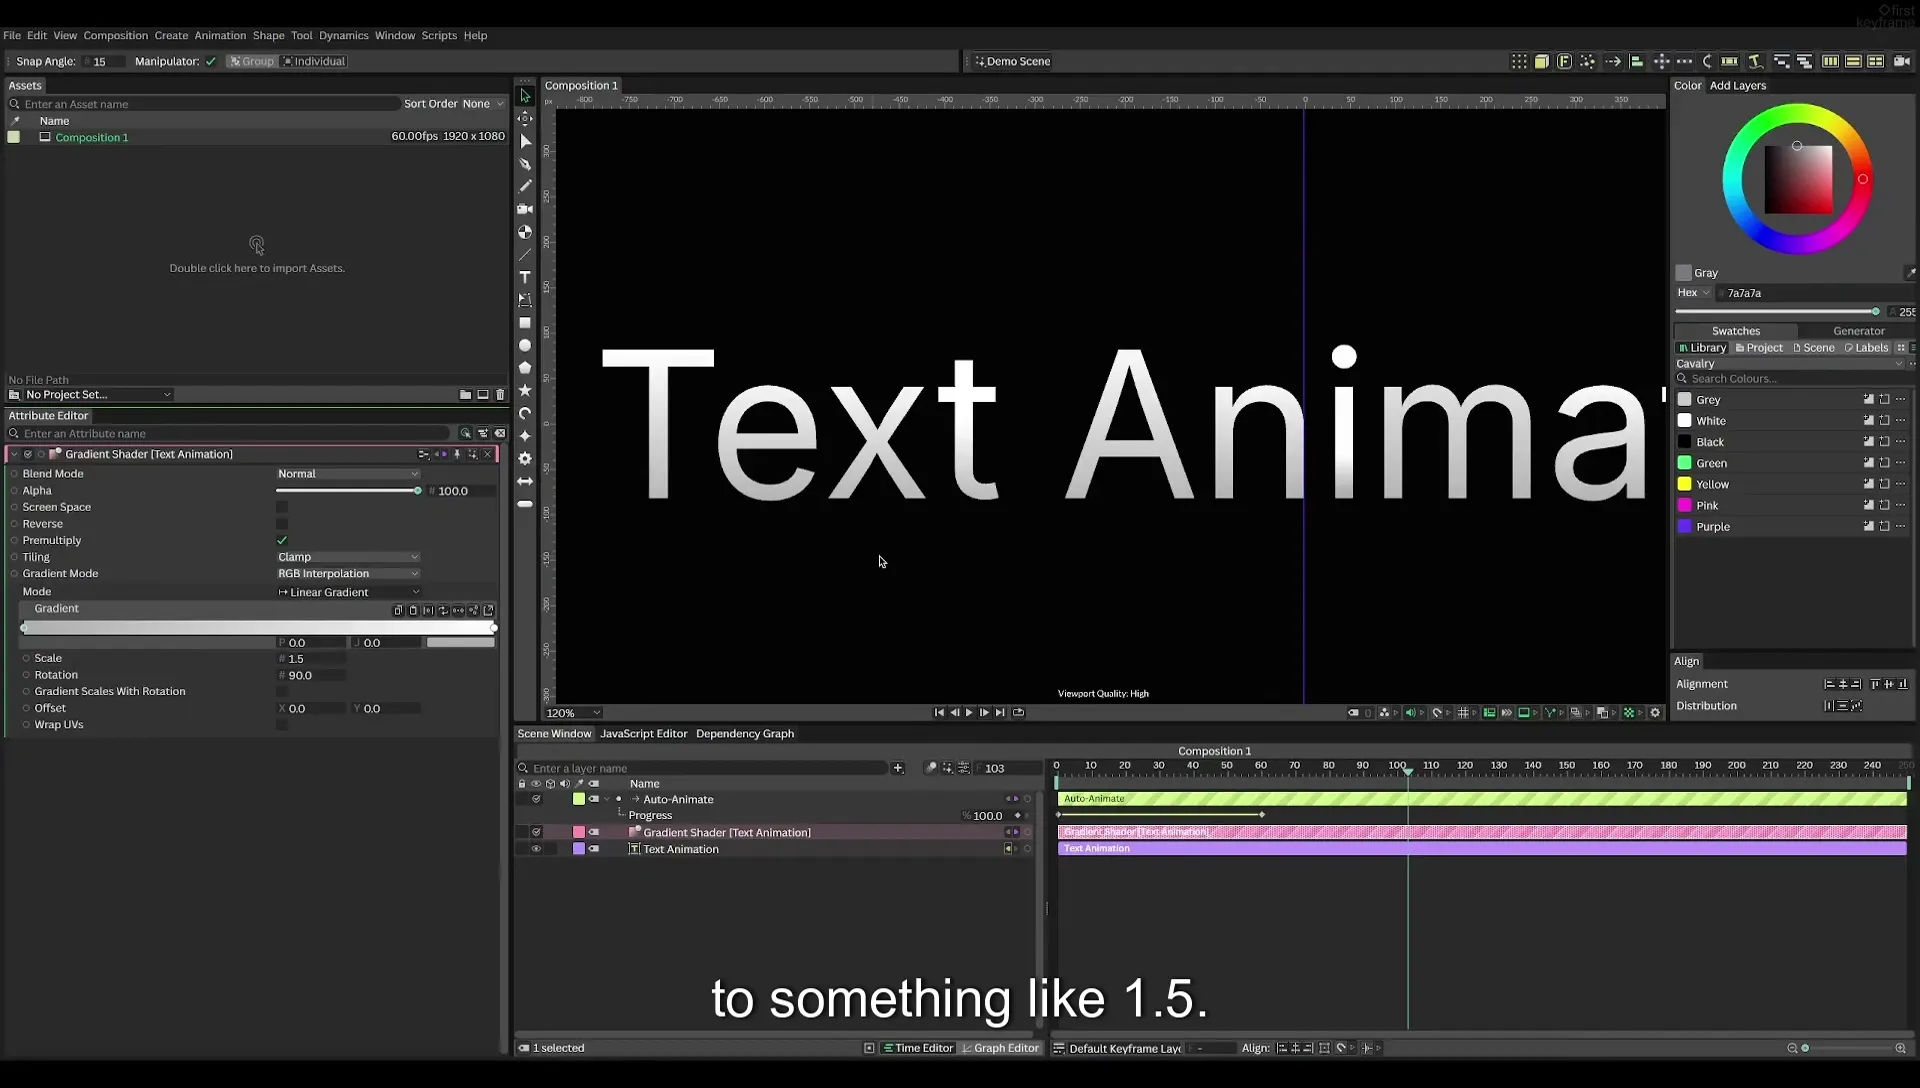Open the Animation menu
1920x1088 pixels.
[x=220, y=35]
